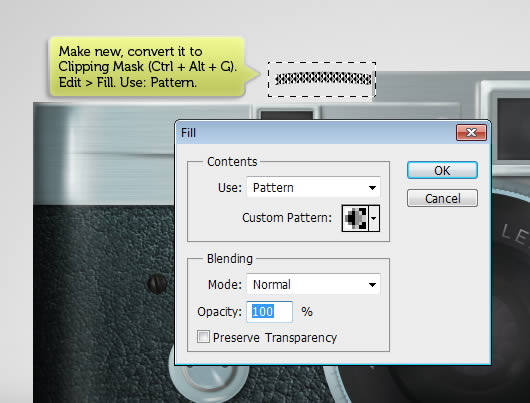Open the Use: Pattern dropdown
The height and width of the screenshot is (403, 530).
(x=313, y=187)
